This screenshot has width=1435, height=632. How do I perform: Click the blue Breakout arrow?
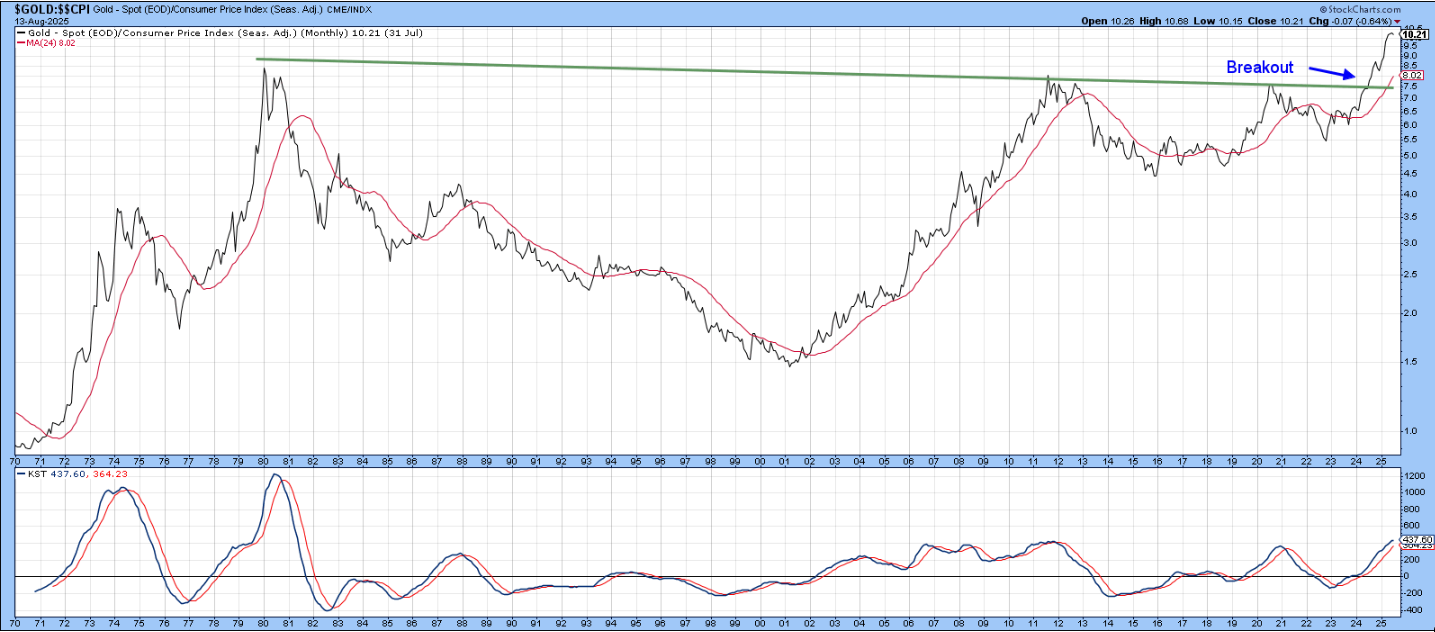[1332, 72]
